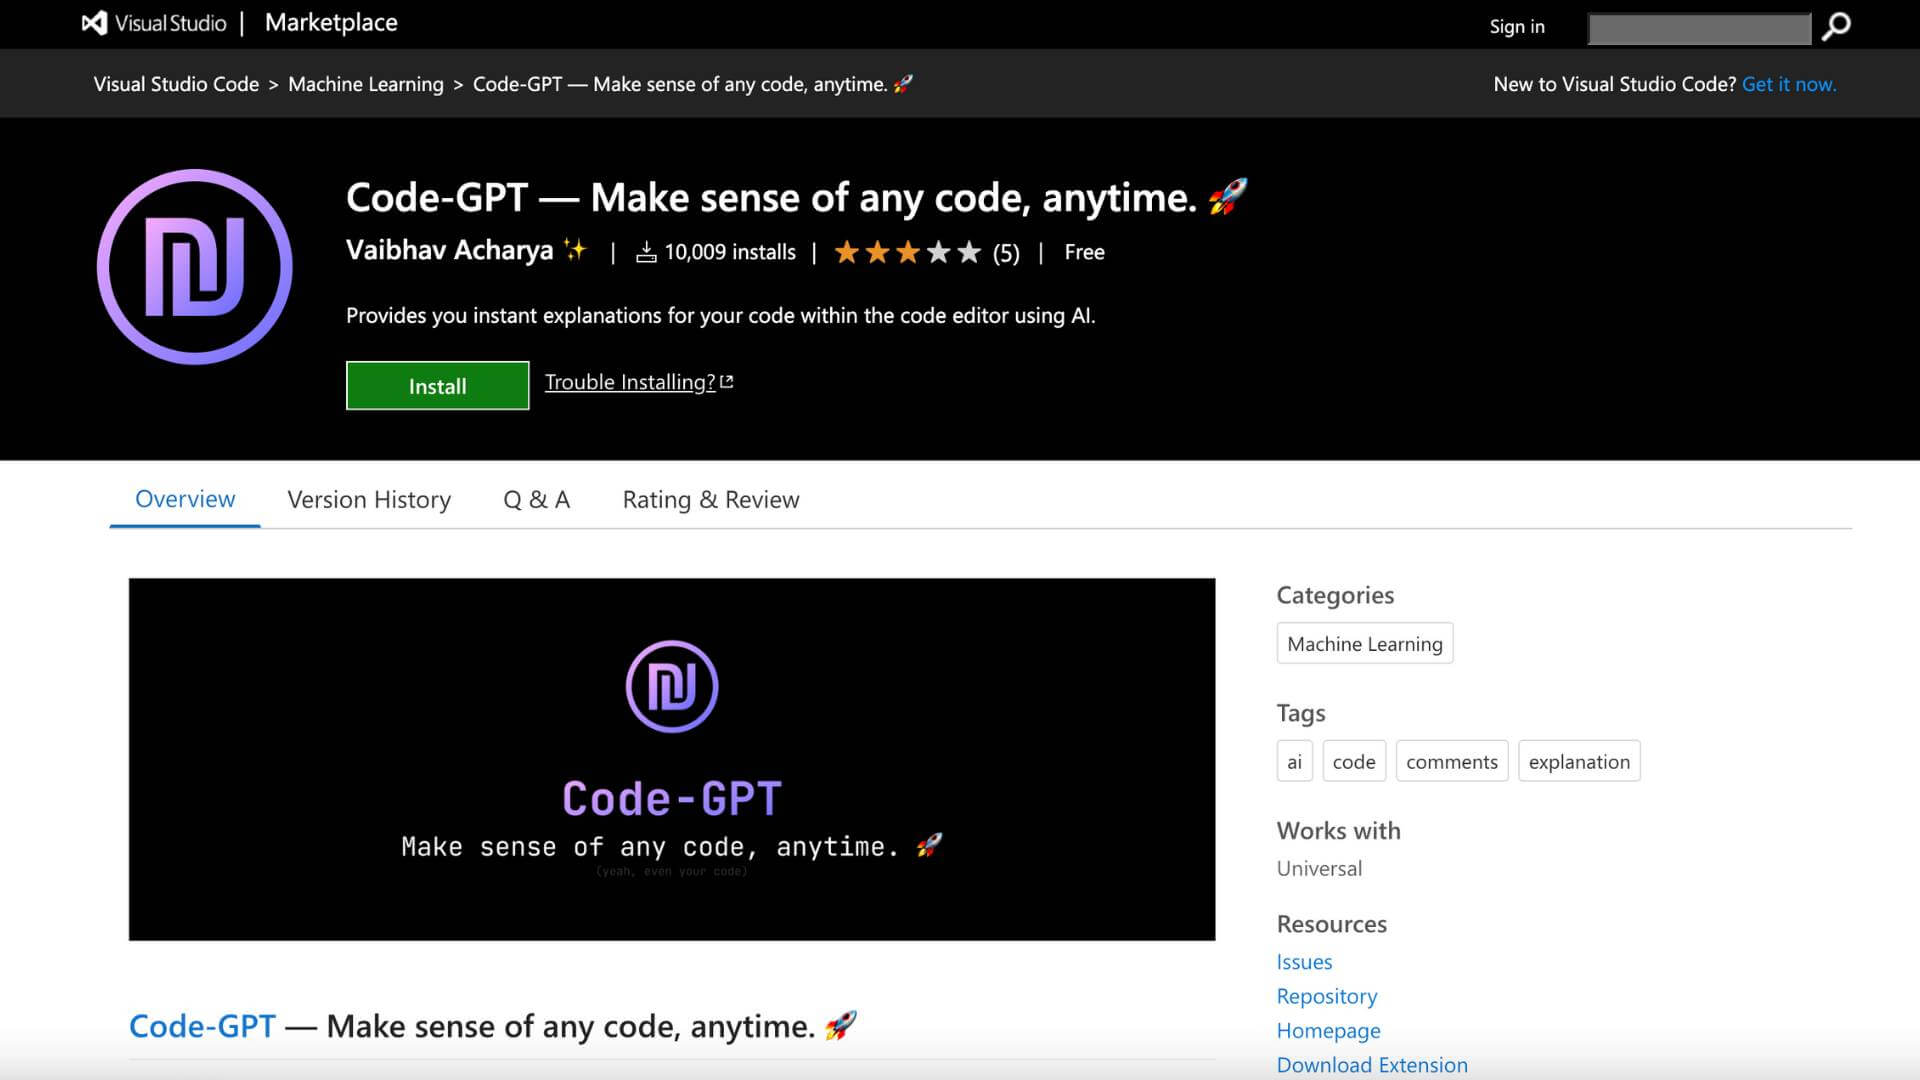Click the Visual Studio logo icon
Image resolution: width=1920 pixels, height=1080 pixels.
point(95,22)
